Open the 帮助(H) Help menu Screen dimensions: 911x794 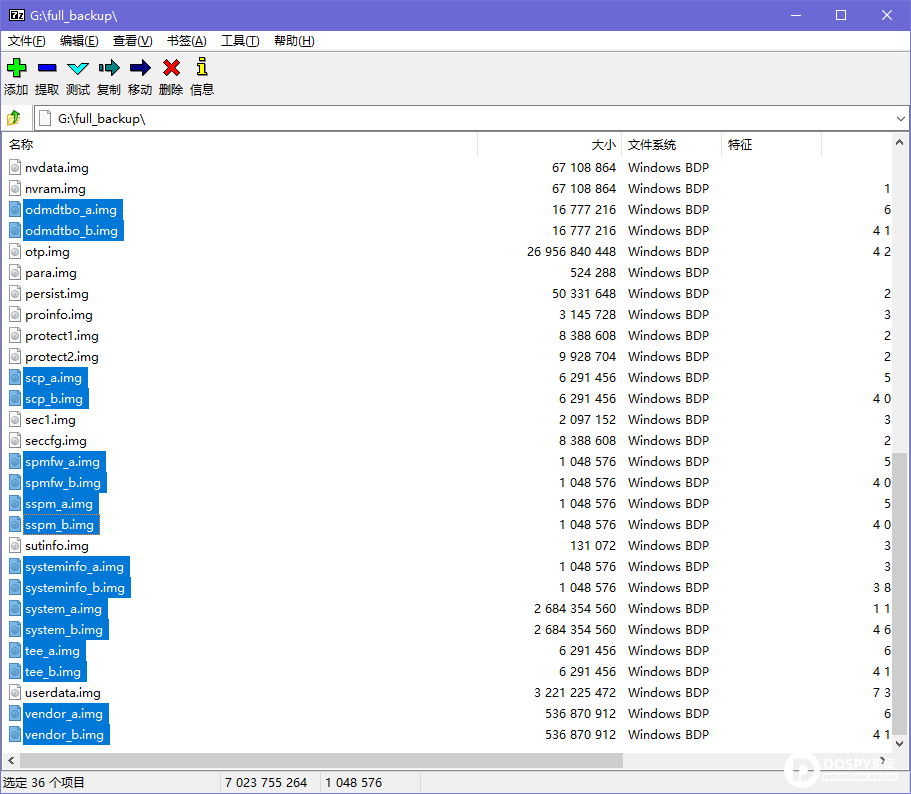[294, 41]
